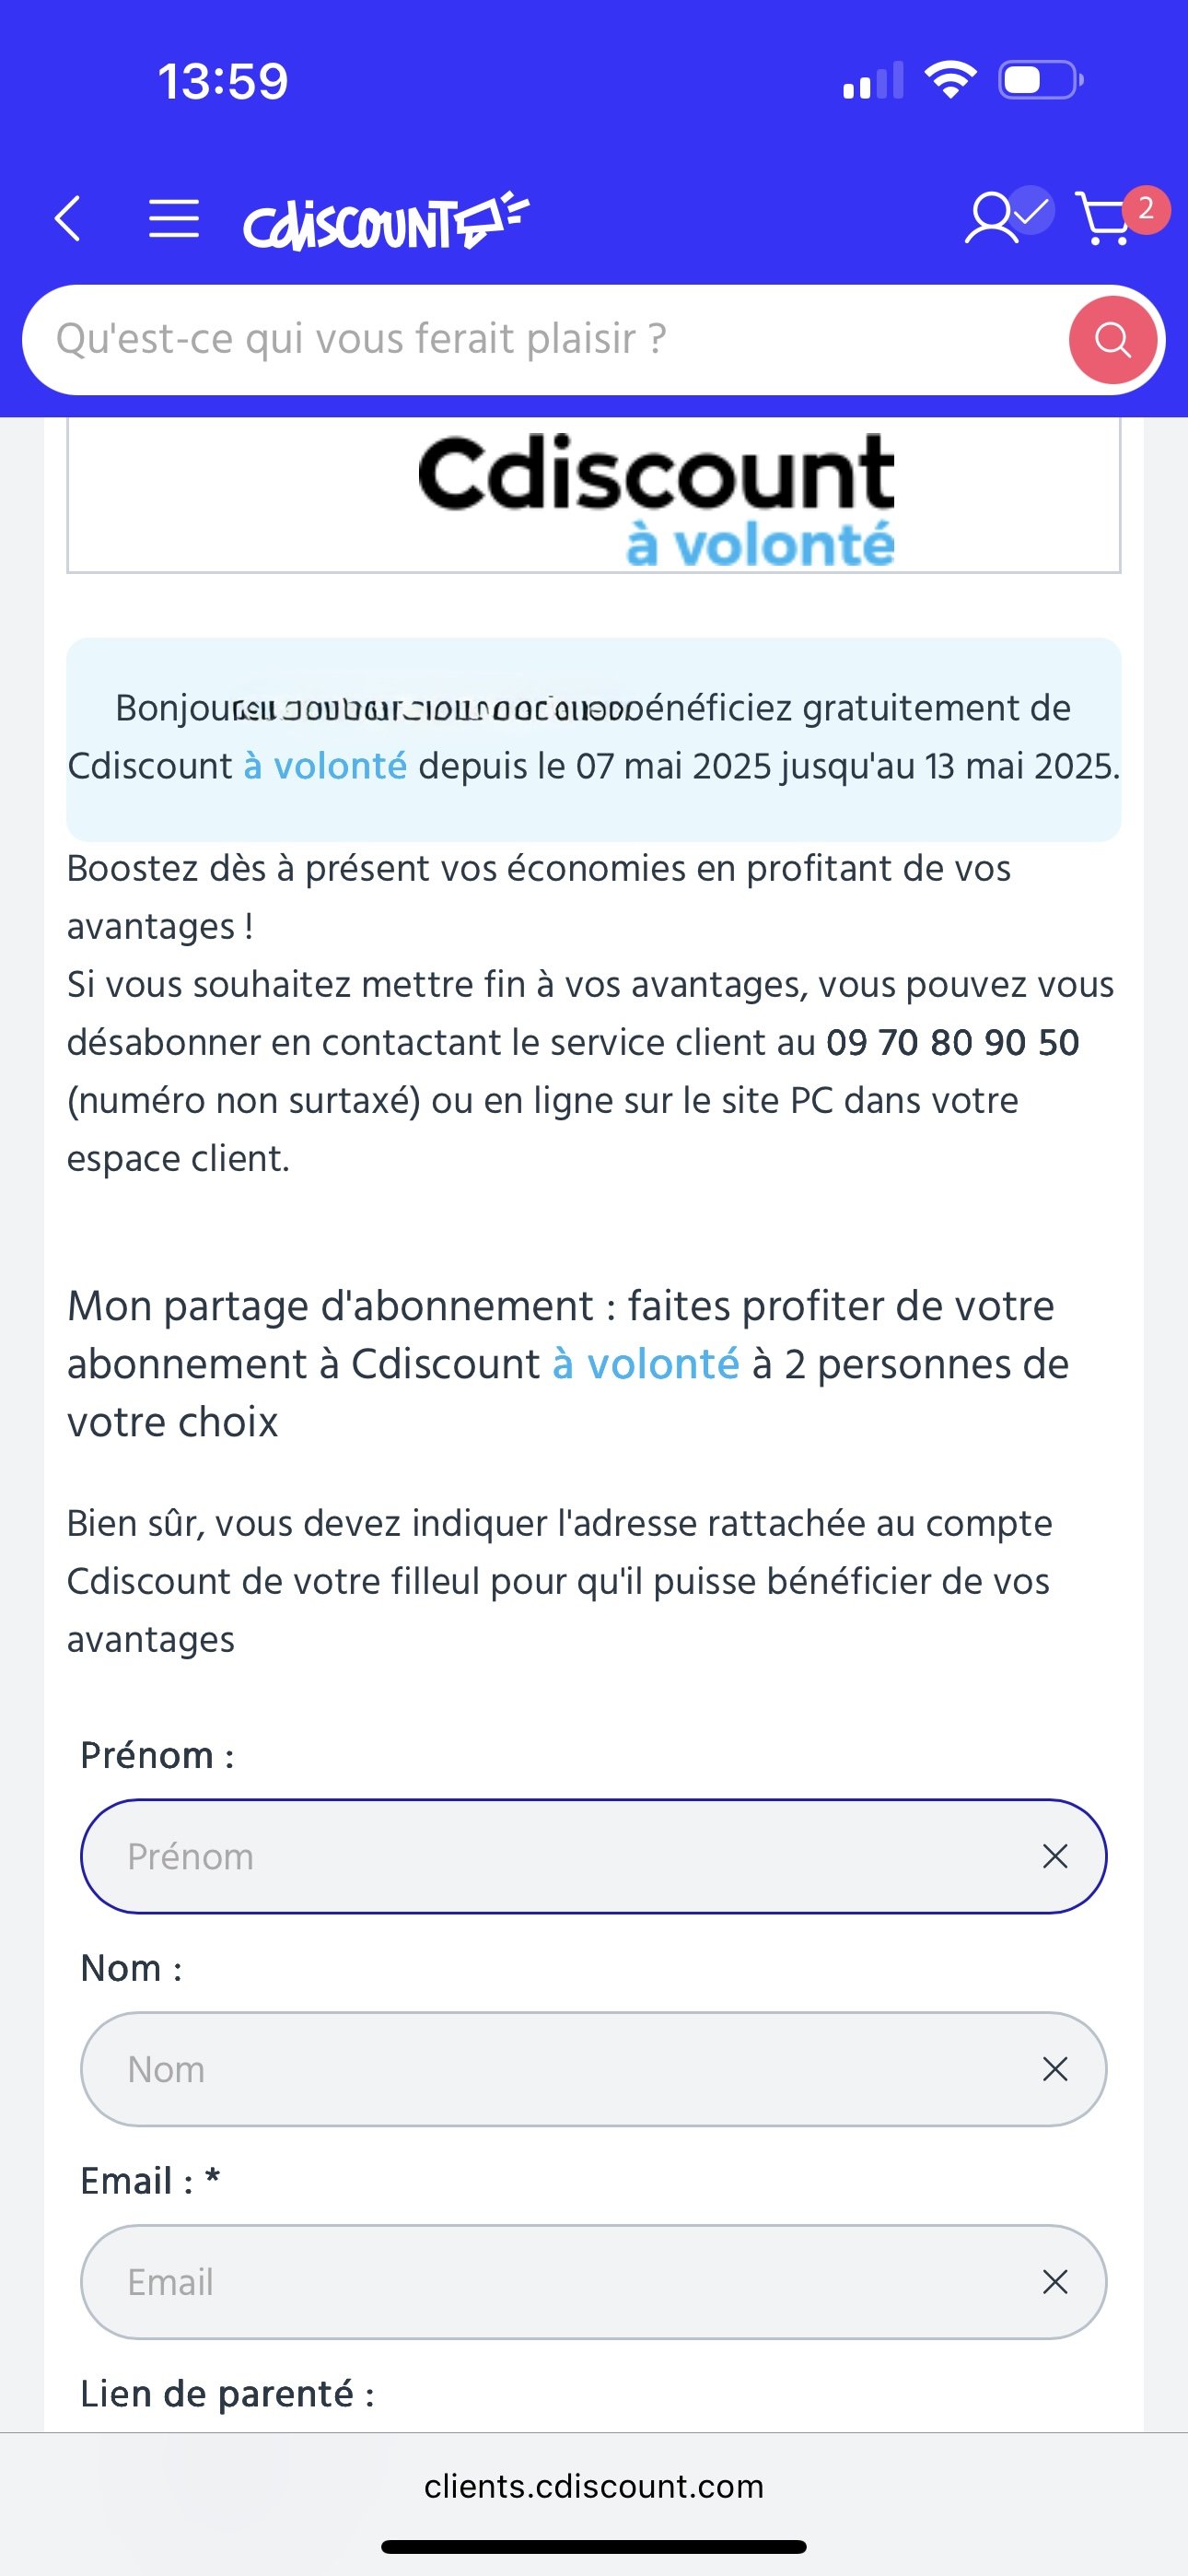Tap 'à volonté' in partage heading
This screenshot has width=1188, height=2576.
coord(646,1364)
